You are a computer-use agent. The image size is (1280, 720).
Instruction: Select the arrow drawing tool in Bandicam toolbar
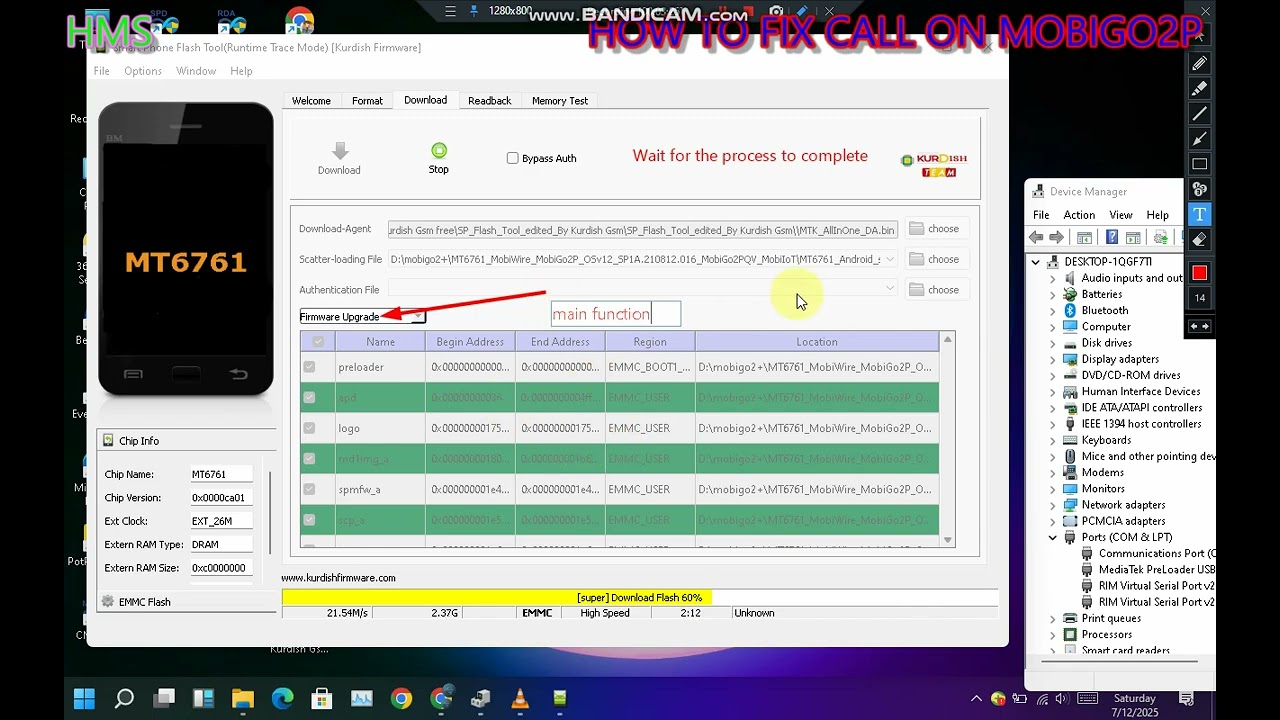pos(1200,138)
